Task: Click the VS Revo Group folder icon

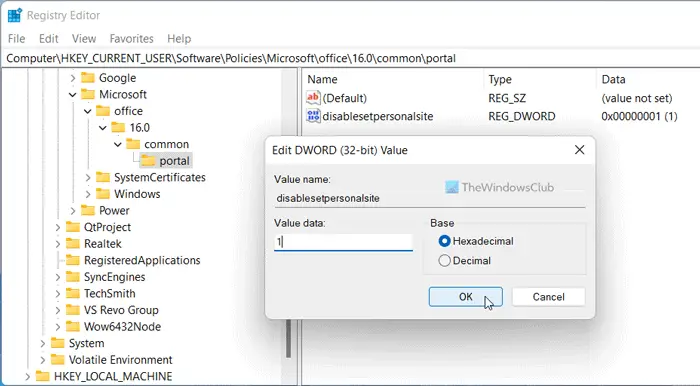Action: [x=73, y=310]
